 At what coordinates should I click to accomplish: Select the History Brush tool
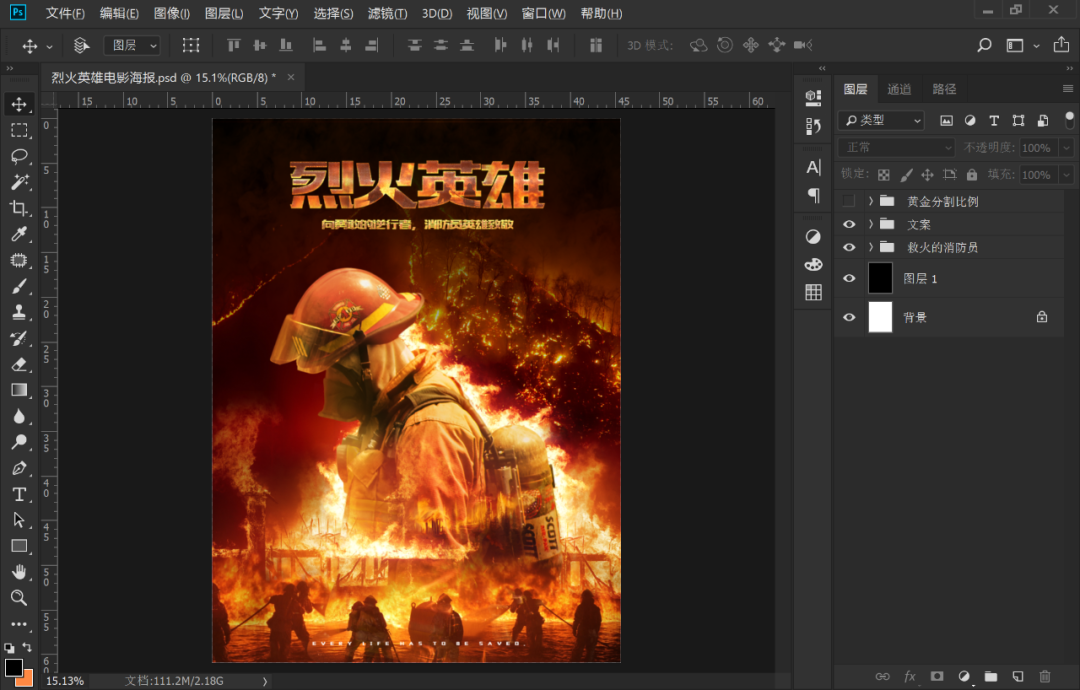click(19, 338)
